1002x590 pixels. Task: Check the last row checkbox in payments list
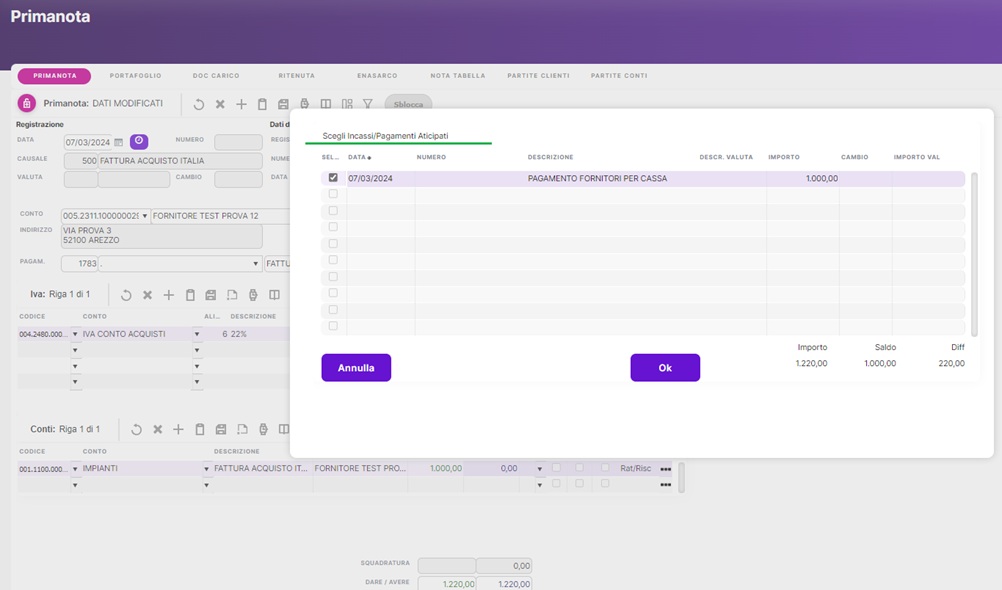click(x=333, y=326)
